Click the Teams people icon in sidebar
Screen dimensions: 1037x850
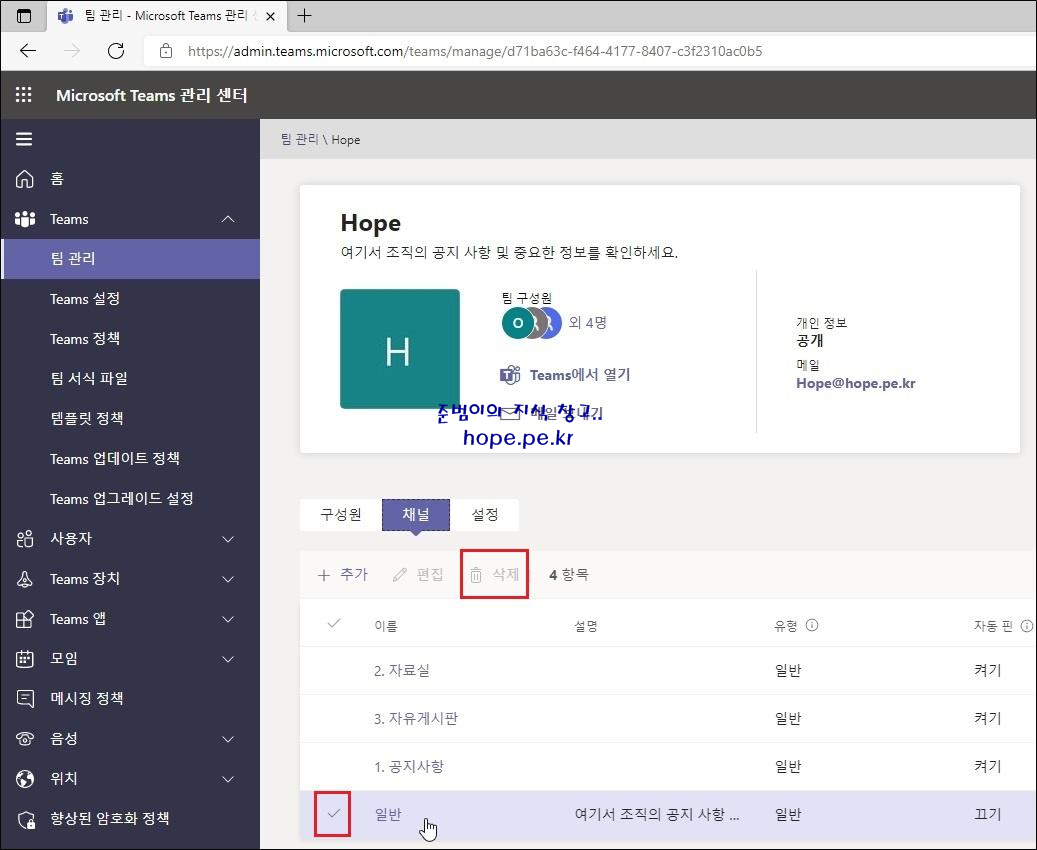[24, 219]
